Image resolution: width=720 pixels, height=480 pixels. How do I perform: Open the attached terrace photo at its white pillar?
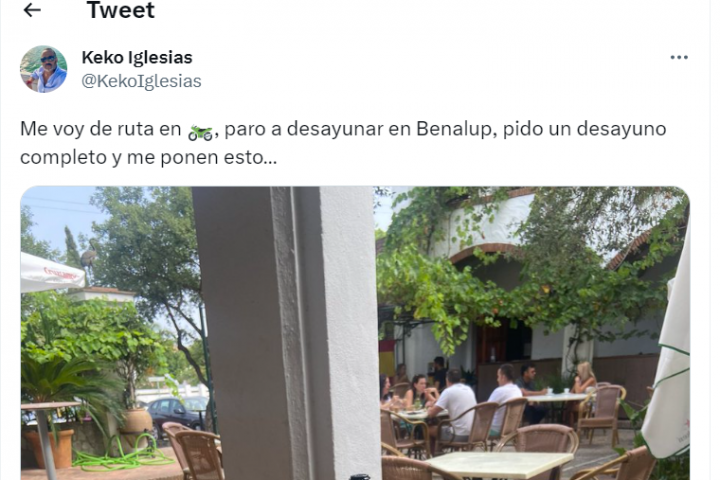click(287, 333)
